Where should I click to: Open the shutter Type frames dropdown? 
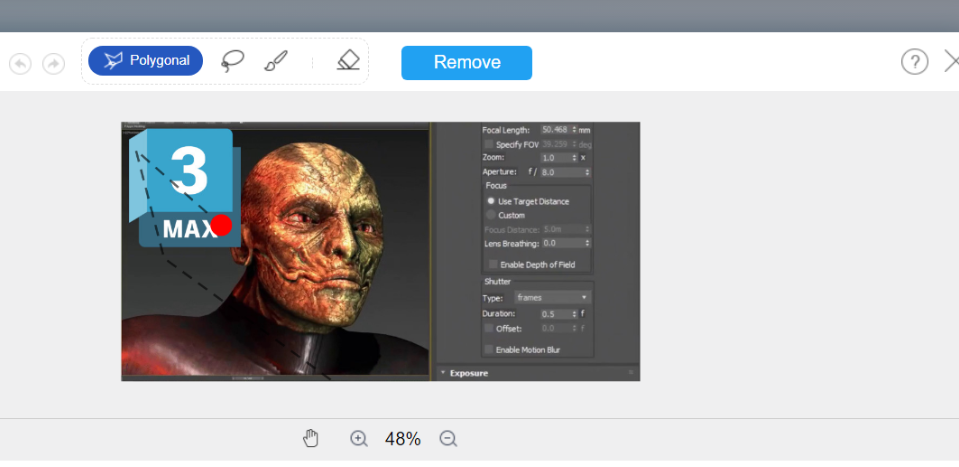coord(552,297)
